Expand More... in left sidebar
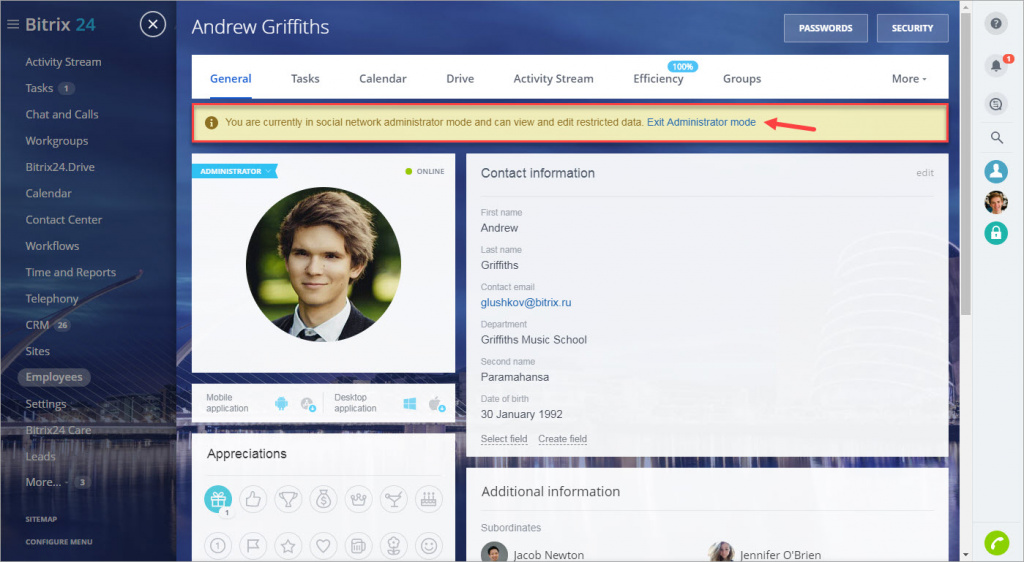Screen dimensions: 1024x562 [47, 482]
